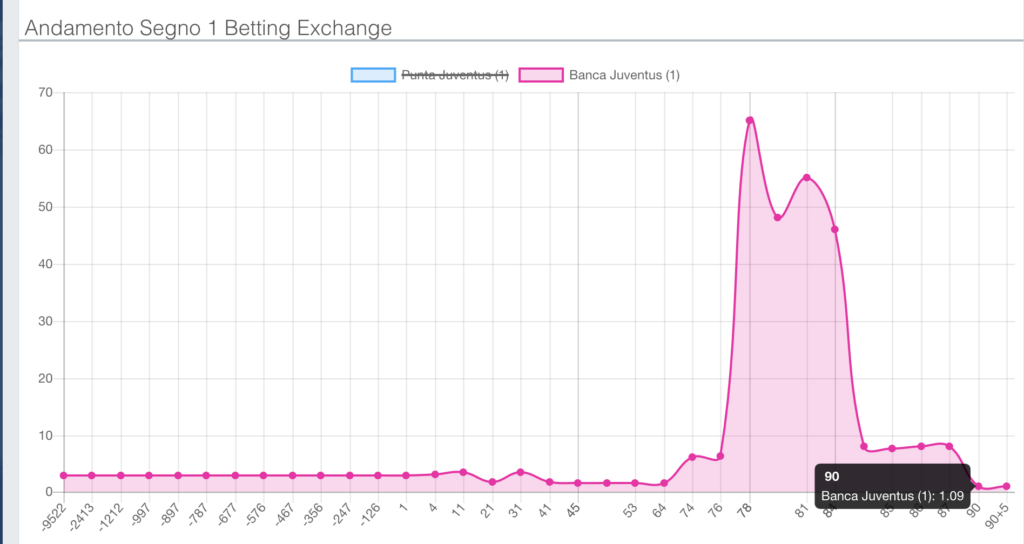Select the data point at minute 11

463,472
